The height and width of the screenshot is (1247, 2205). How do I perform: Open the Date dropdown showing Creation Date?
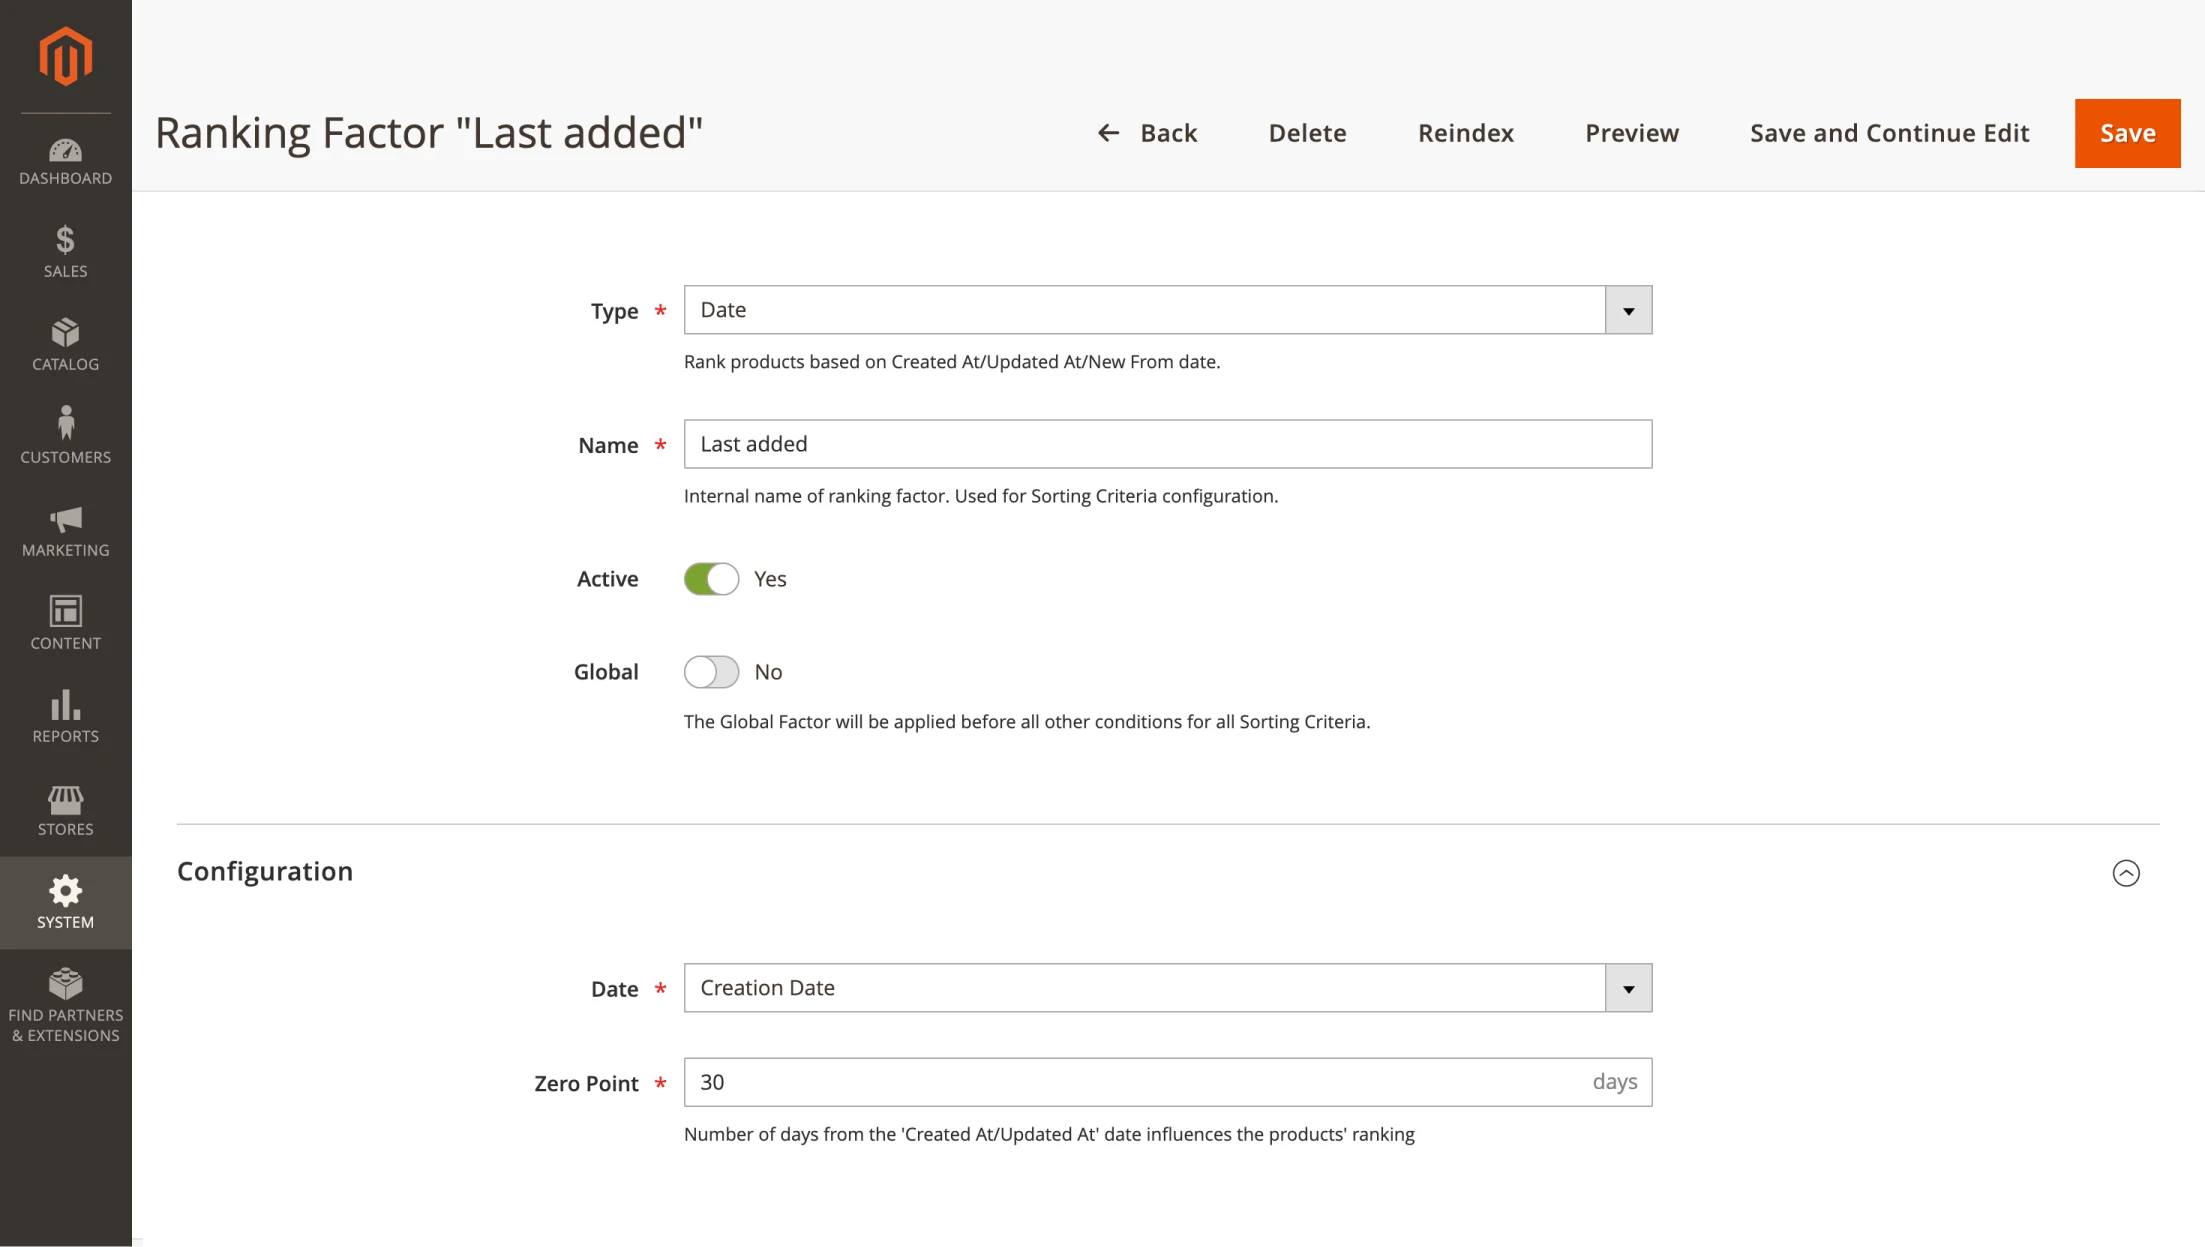(x=1167, y=988)
